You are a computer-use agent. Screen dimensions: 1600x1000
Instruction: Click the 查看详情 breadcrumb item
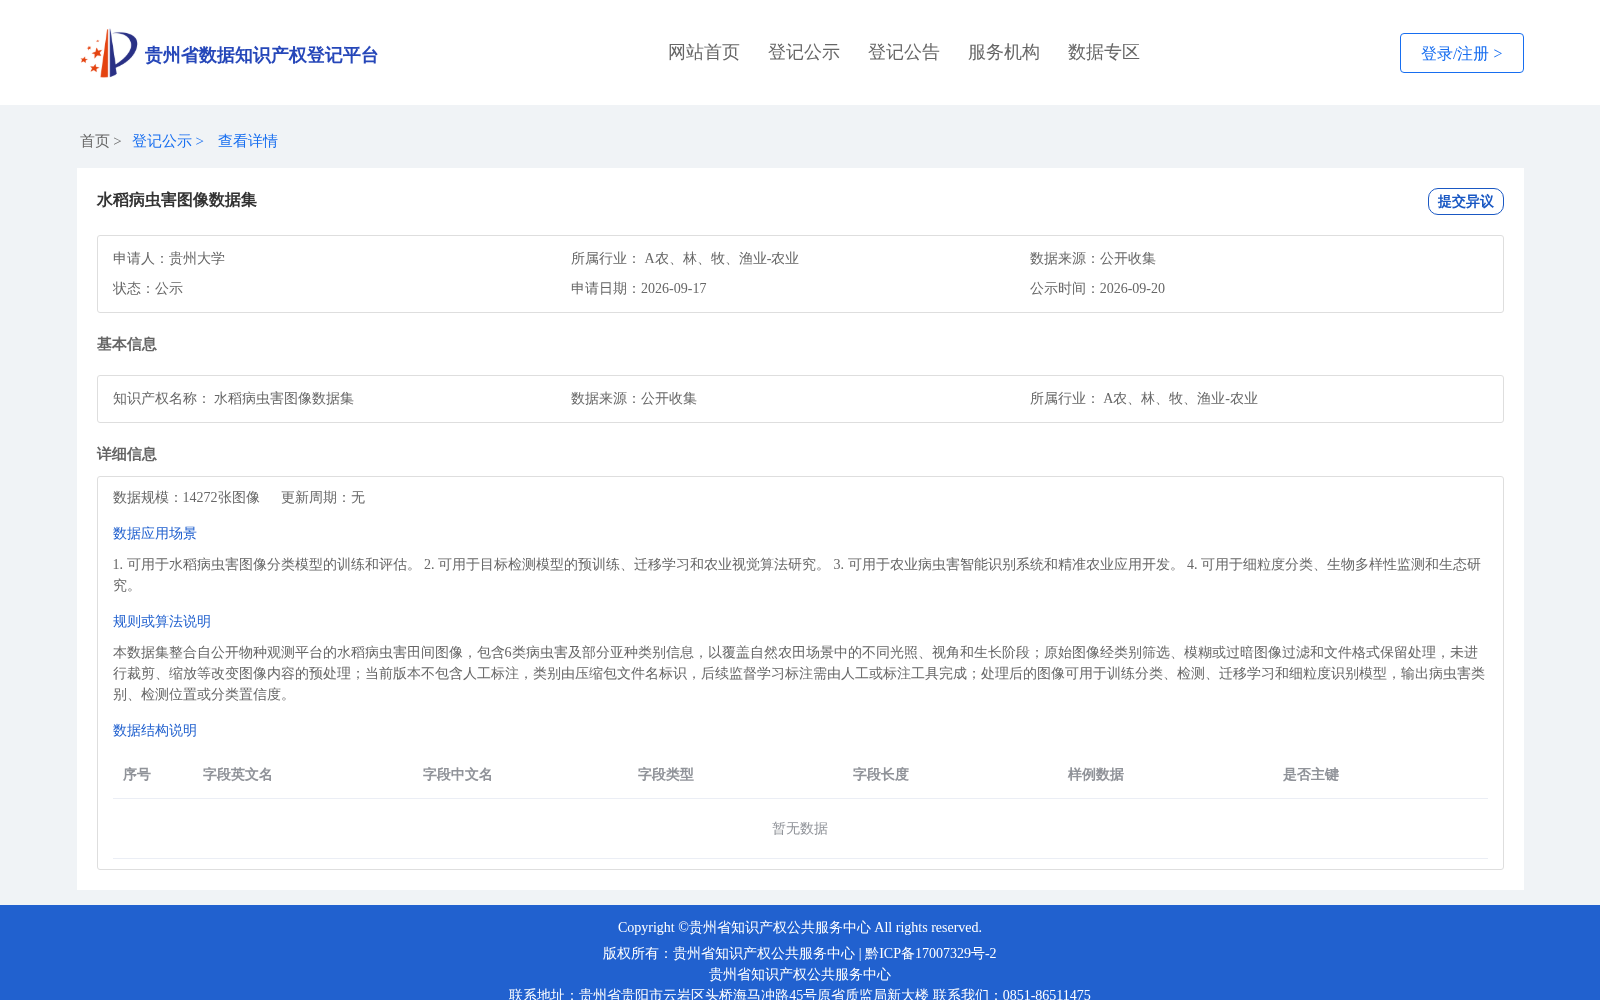point(248,141)
